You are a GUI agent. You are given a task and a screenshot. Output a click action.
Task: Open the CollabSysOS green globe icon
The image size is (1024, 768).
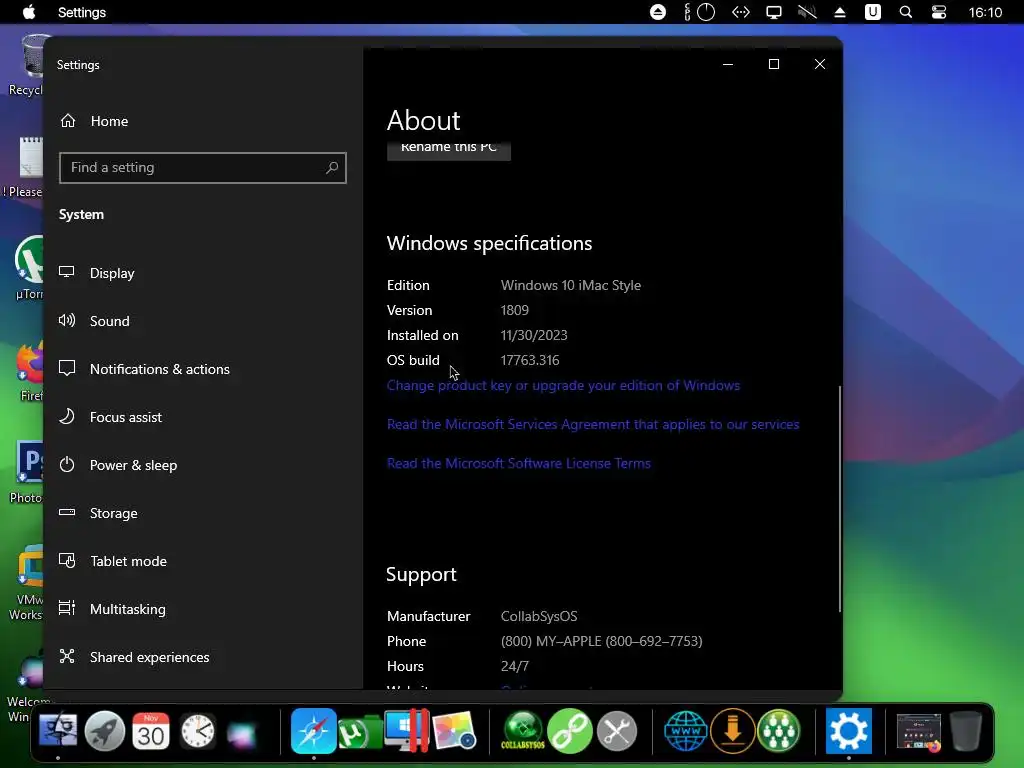[x=523, y=731]
